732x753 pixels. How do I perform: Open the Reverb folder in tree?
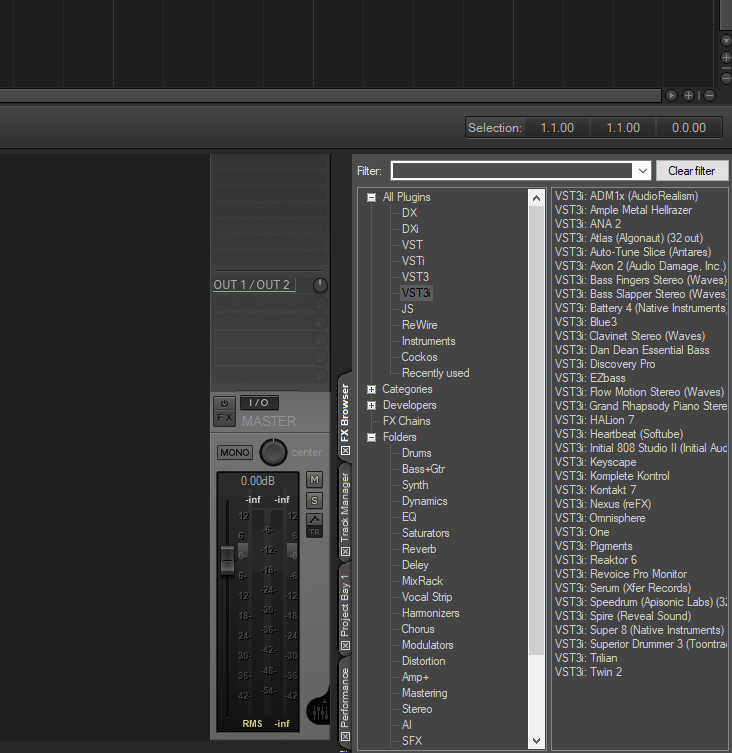[x=419, y=549]
